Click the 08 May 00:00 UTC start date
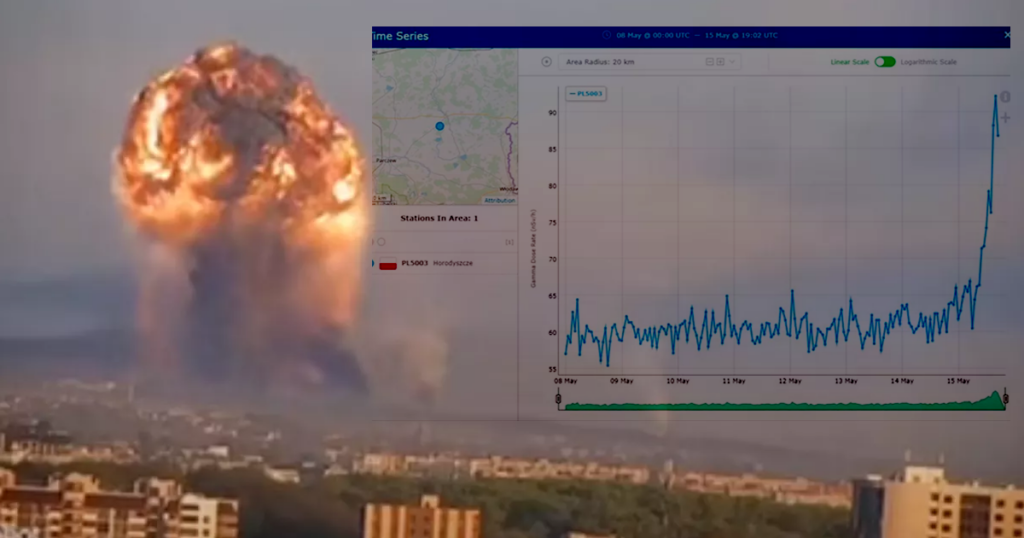Screen dimensions: 1024x538 click(652, 35)
